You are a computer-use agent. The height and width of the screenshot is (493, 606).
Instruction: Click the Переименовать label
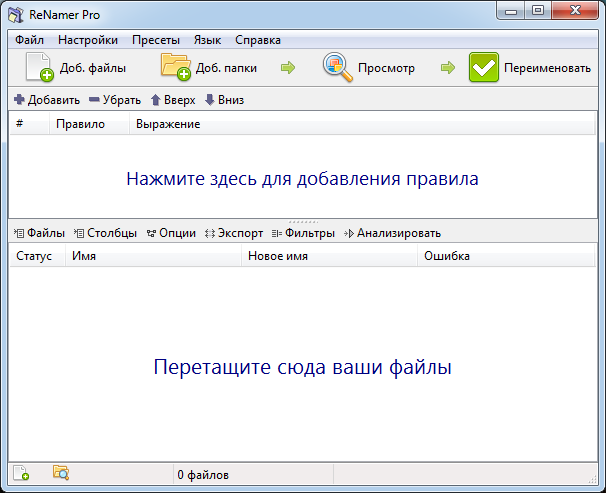pyautogui.click(x=547, y=68)
